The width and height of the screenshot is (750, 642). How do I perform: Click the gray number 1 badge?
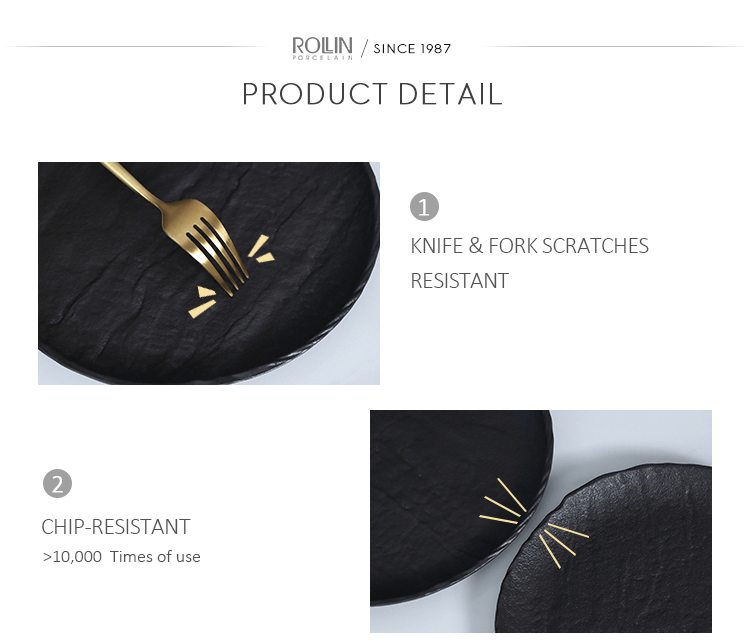[424, 207]
